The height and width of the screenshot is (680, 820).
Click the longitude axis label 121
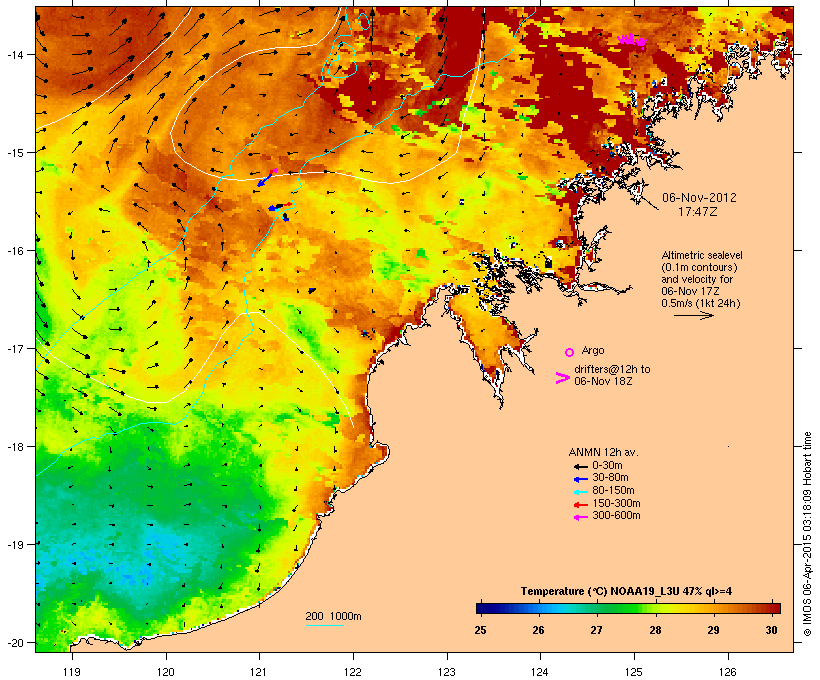(x=259, y=672)
